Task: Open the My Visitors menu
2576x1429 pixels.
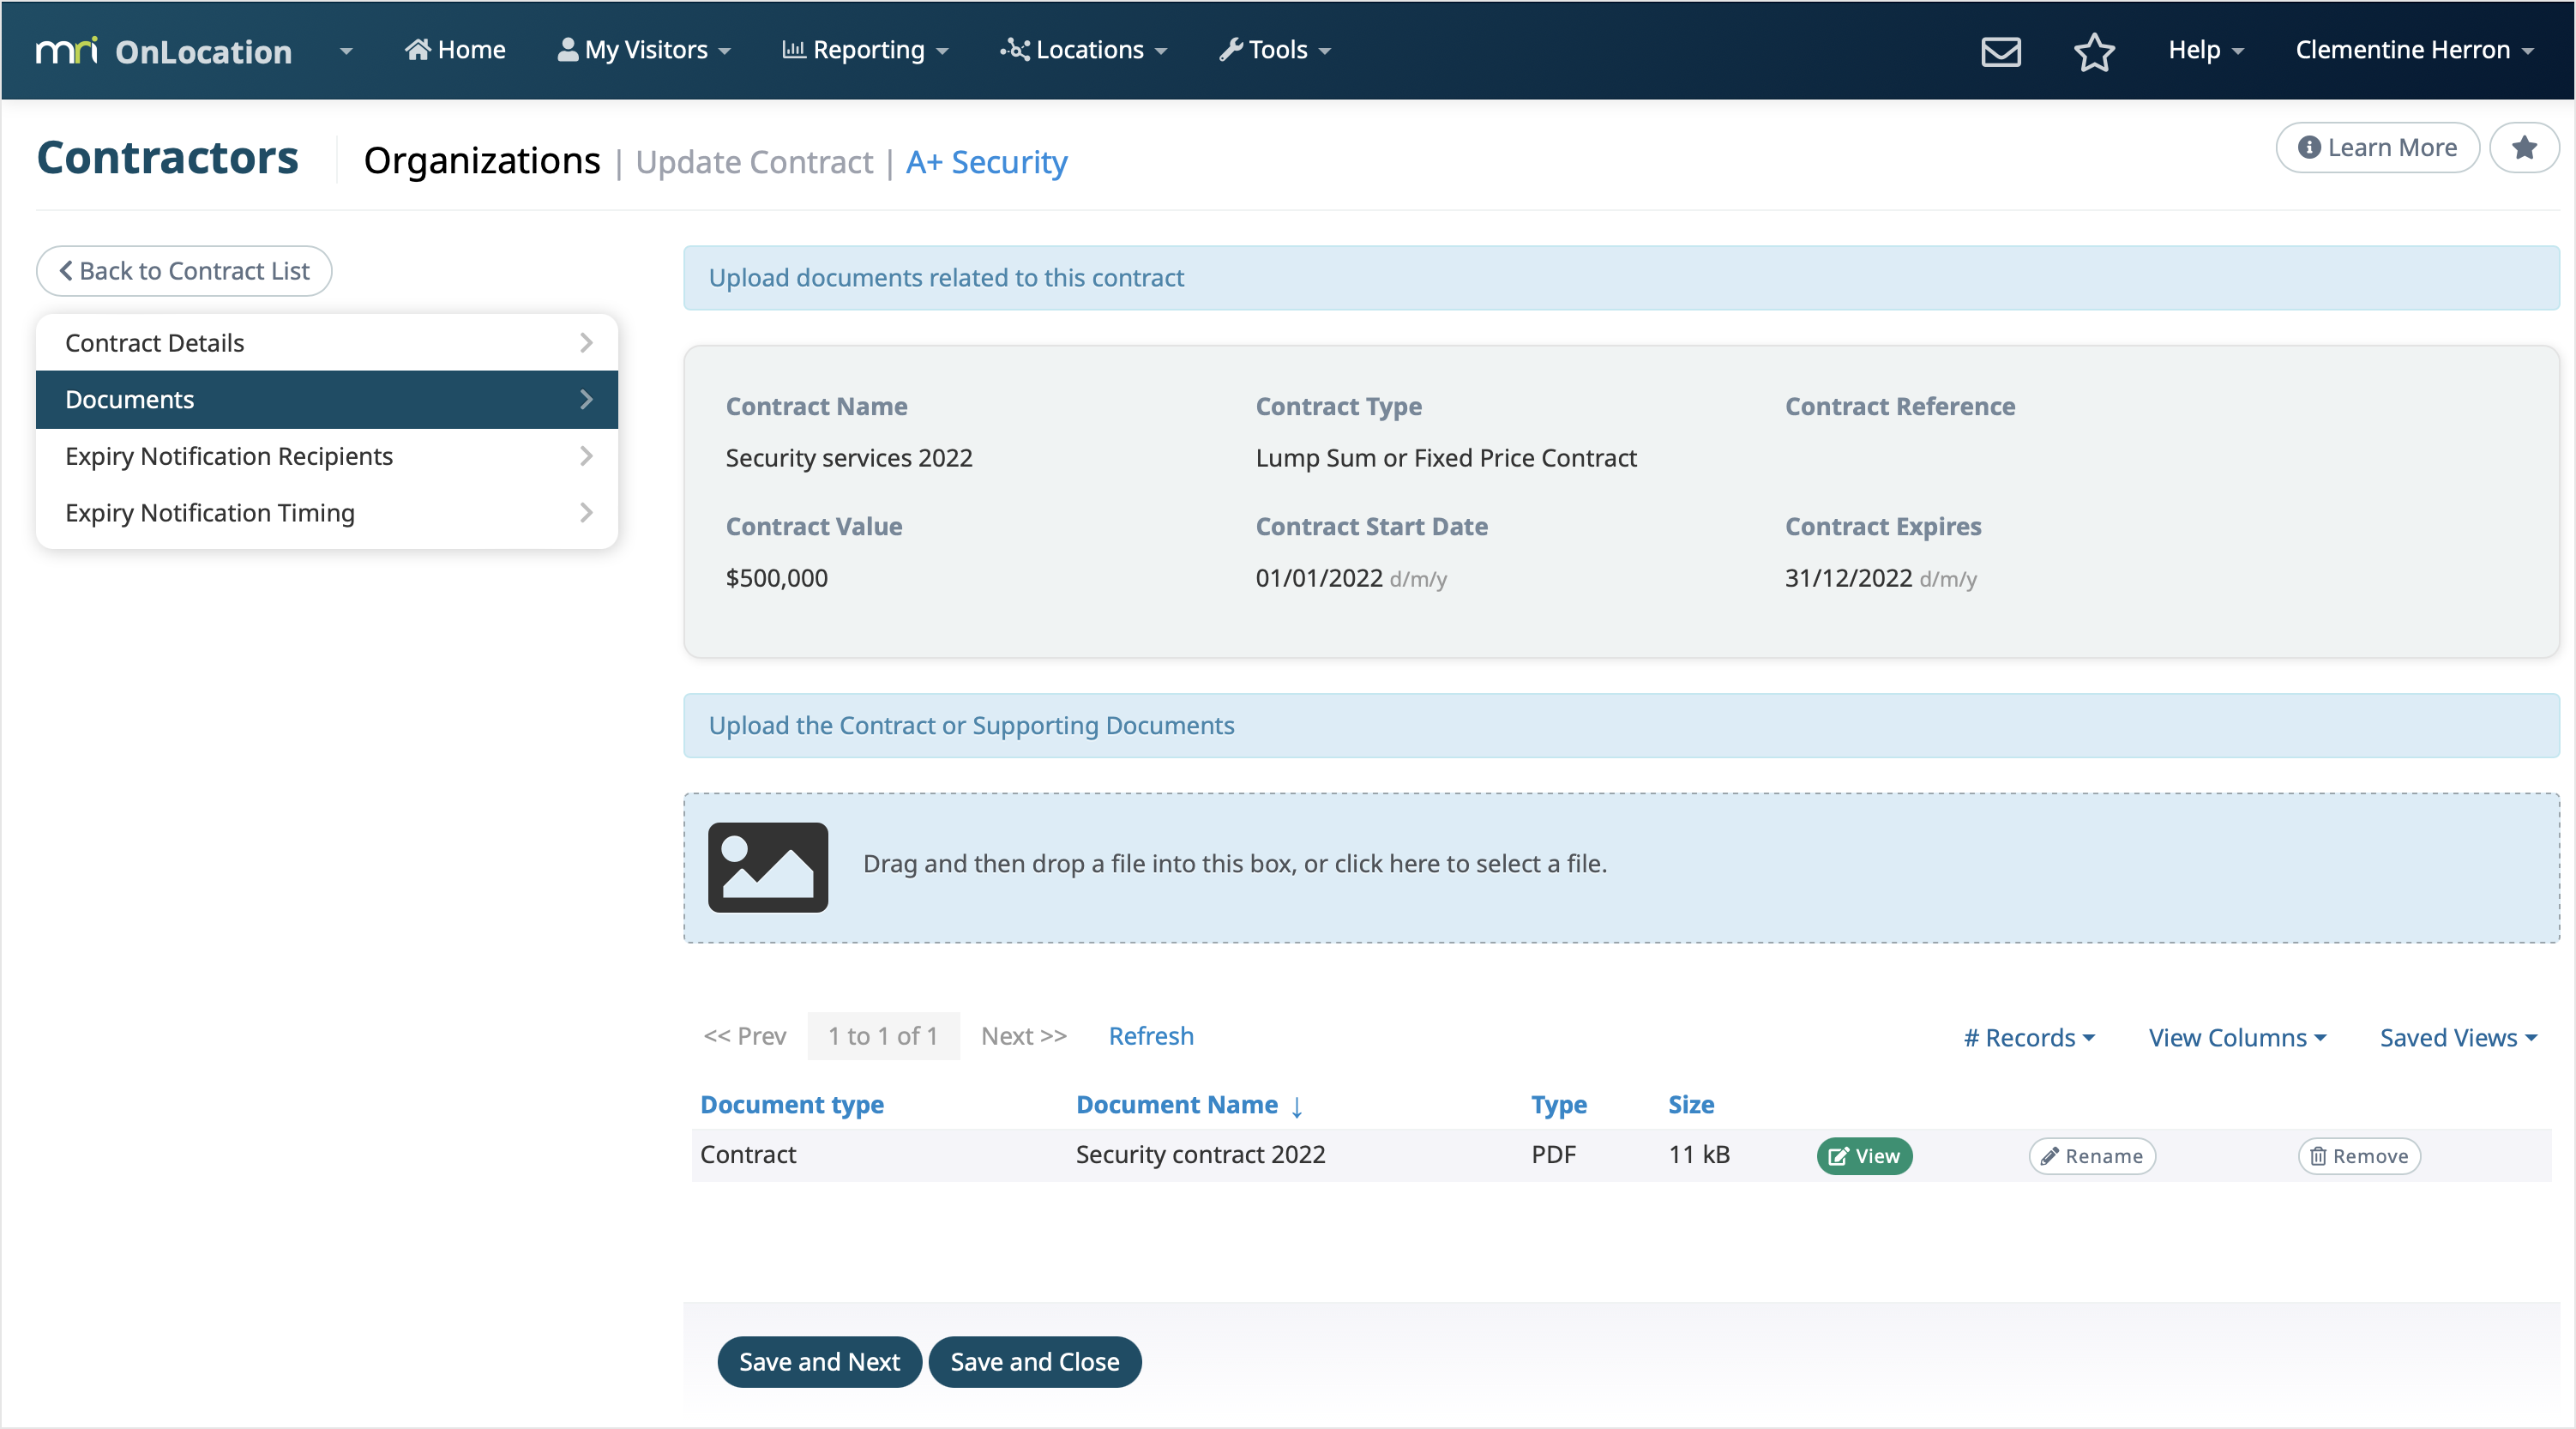Action: [x=643, y=50]
